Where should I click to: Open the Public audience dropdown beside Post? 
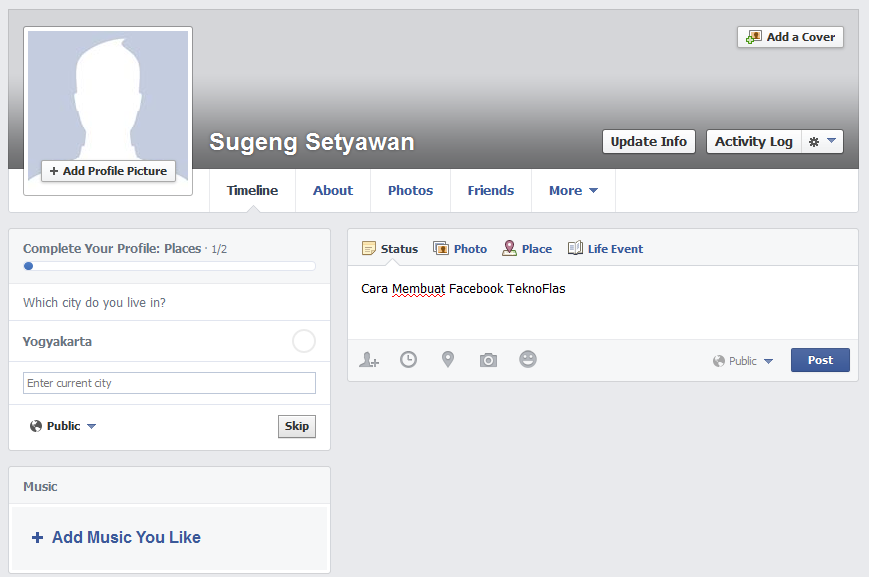click(x=743, y=361)
